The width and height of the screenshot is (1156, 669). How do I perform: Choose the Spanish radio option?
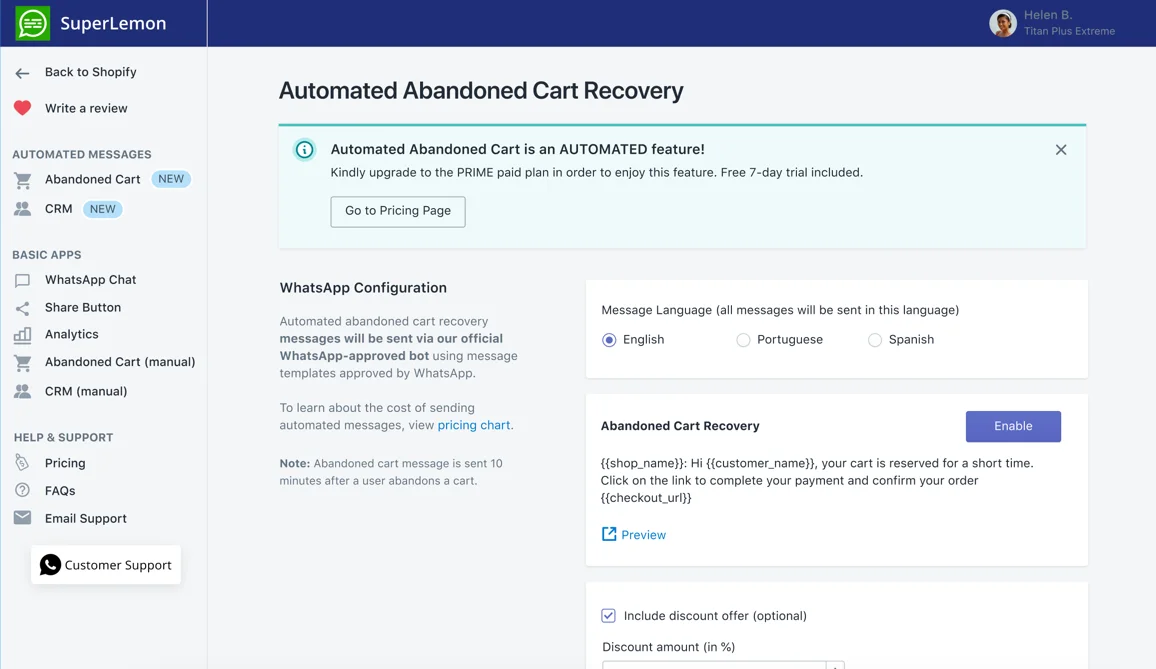(875, 340)
